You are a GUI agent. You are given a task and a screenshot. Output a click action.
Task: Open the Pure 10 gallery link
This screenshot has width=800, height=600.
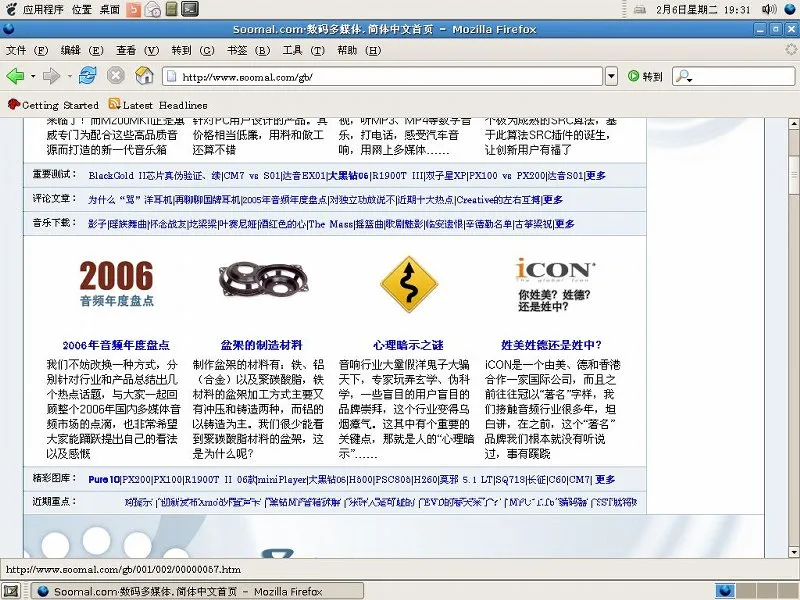pyautogui.click(x=104, y=480)
